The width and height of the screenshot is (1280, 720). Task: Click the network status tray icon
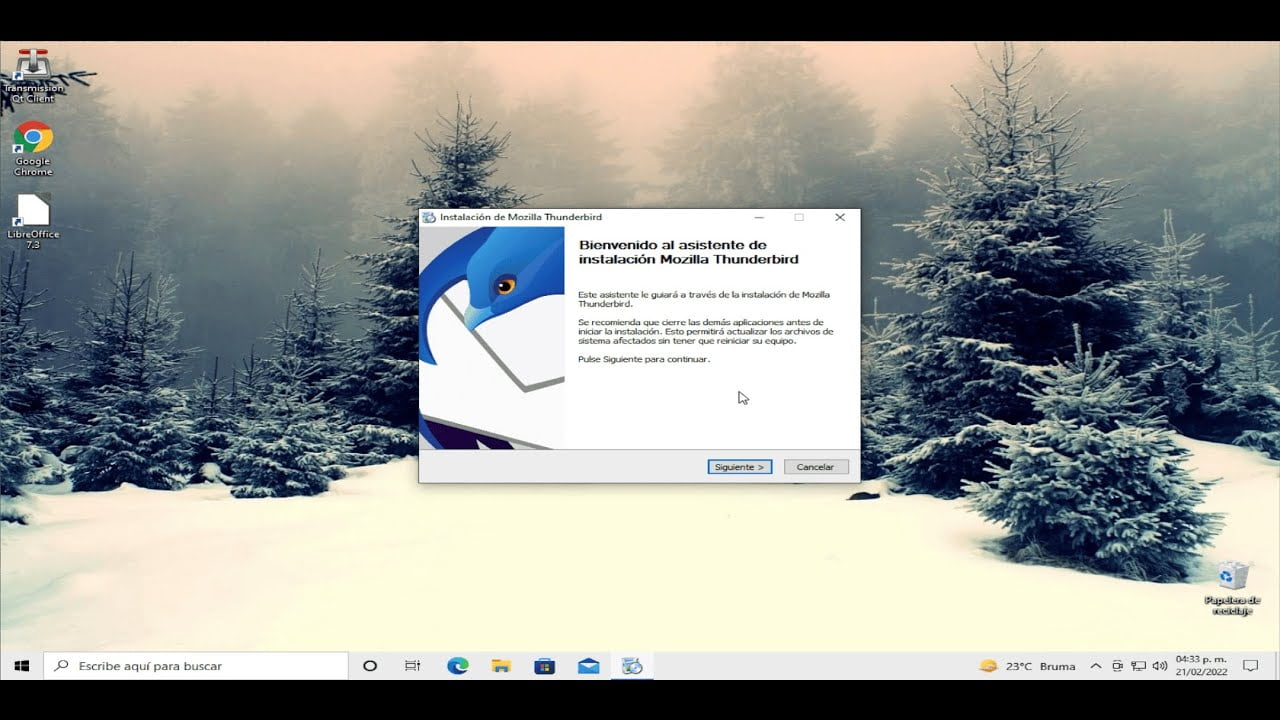pos(1137,665)
